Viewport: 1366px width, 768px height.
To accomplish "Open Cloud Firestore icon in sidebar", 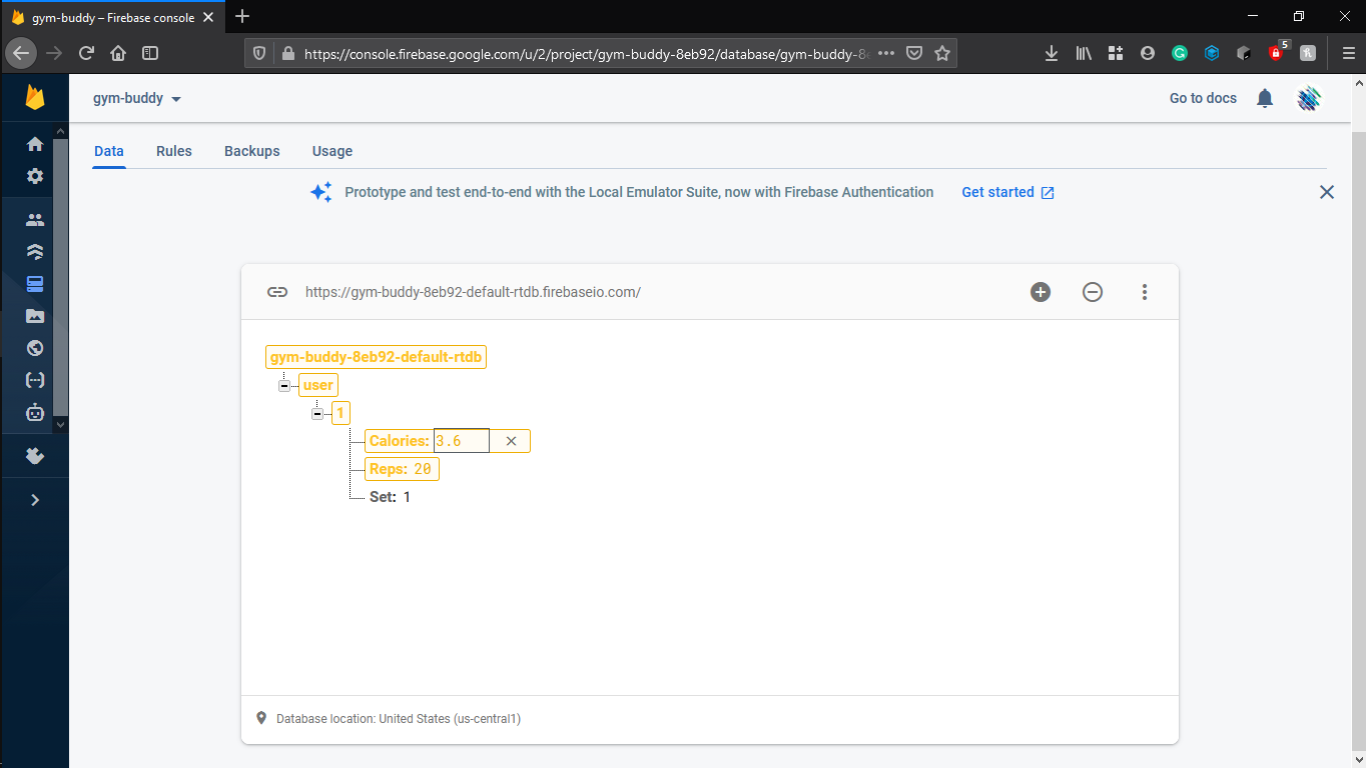I will click(x=35, y=252).
